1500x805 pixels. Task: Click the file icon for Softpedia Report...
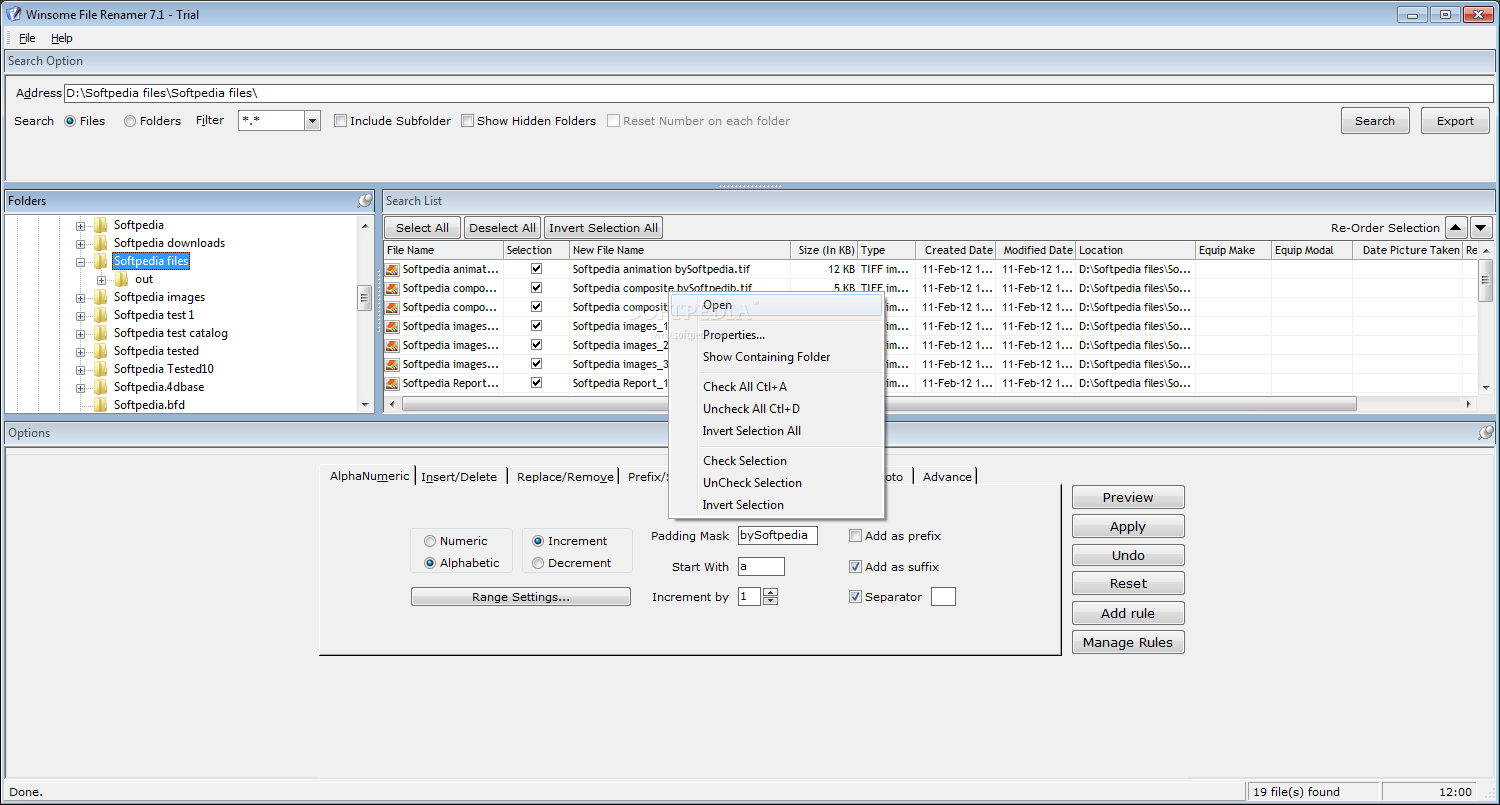click(393, 383)
